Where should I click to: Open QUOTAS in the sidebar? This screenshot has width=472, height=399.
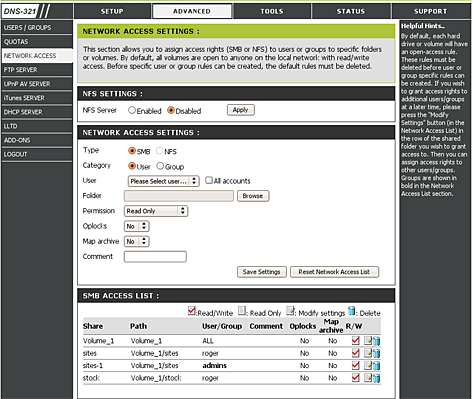37,42
